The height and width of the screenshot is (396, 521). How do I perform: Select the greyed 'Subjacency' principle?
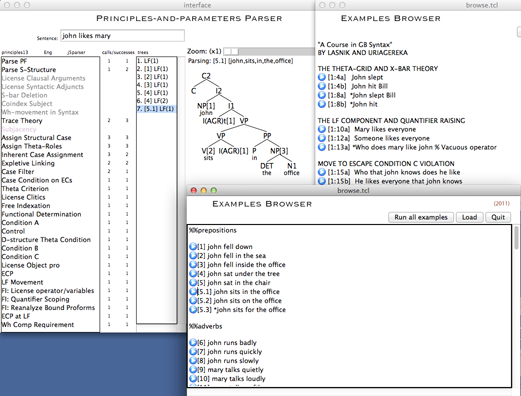[19, 129]
